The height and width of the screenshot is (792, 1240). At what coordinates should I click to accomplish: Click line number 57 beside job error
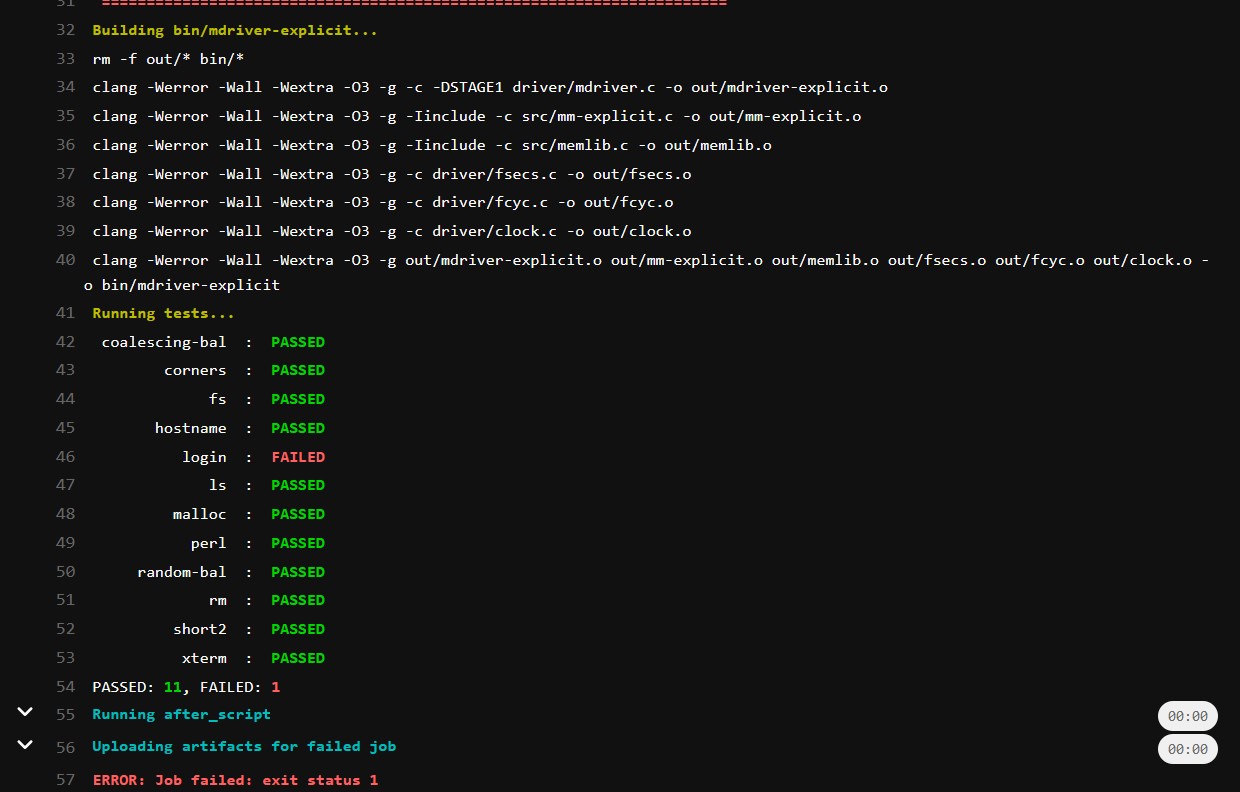(65, 780)
